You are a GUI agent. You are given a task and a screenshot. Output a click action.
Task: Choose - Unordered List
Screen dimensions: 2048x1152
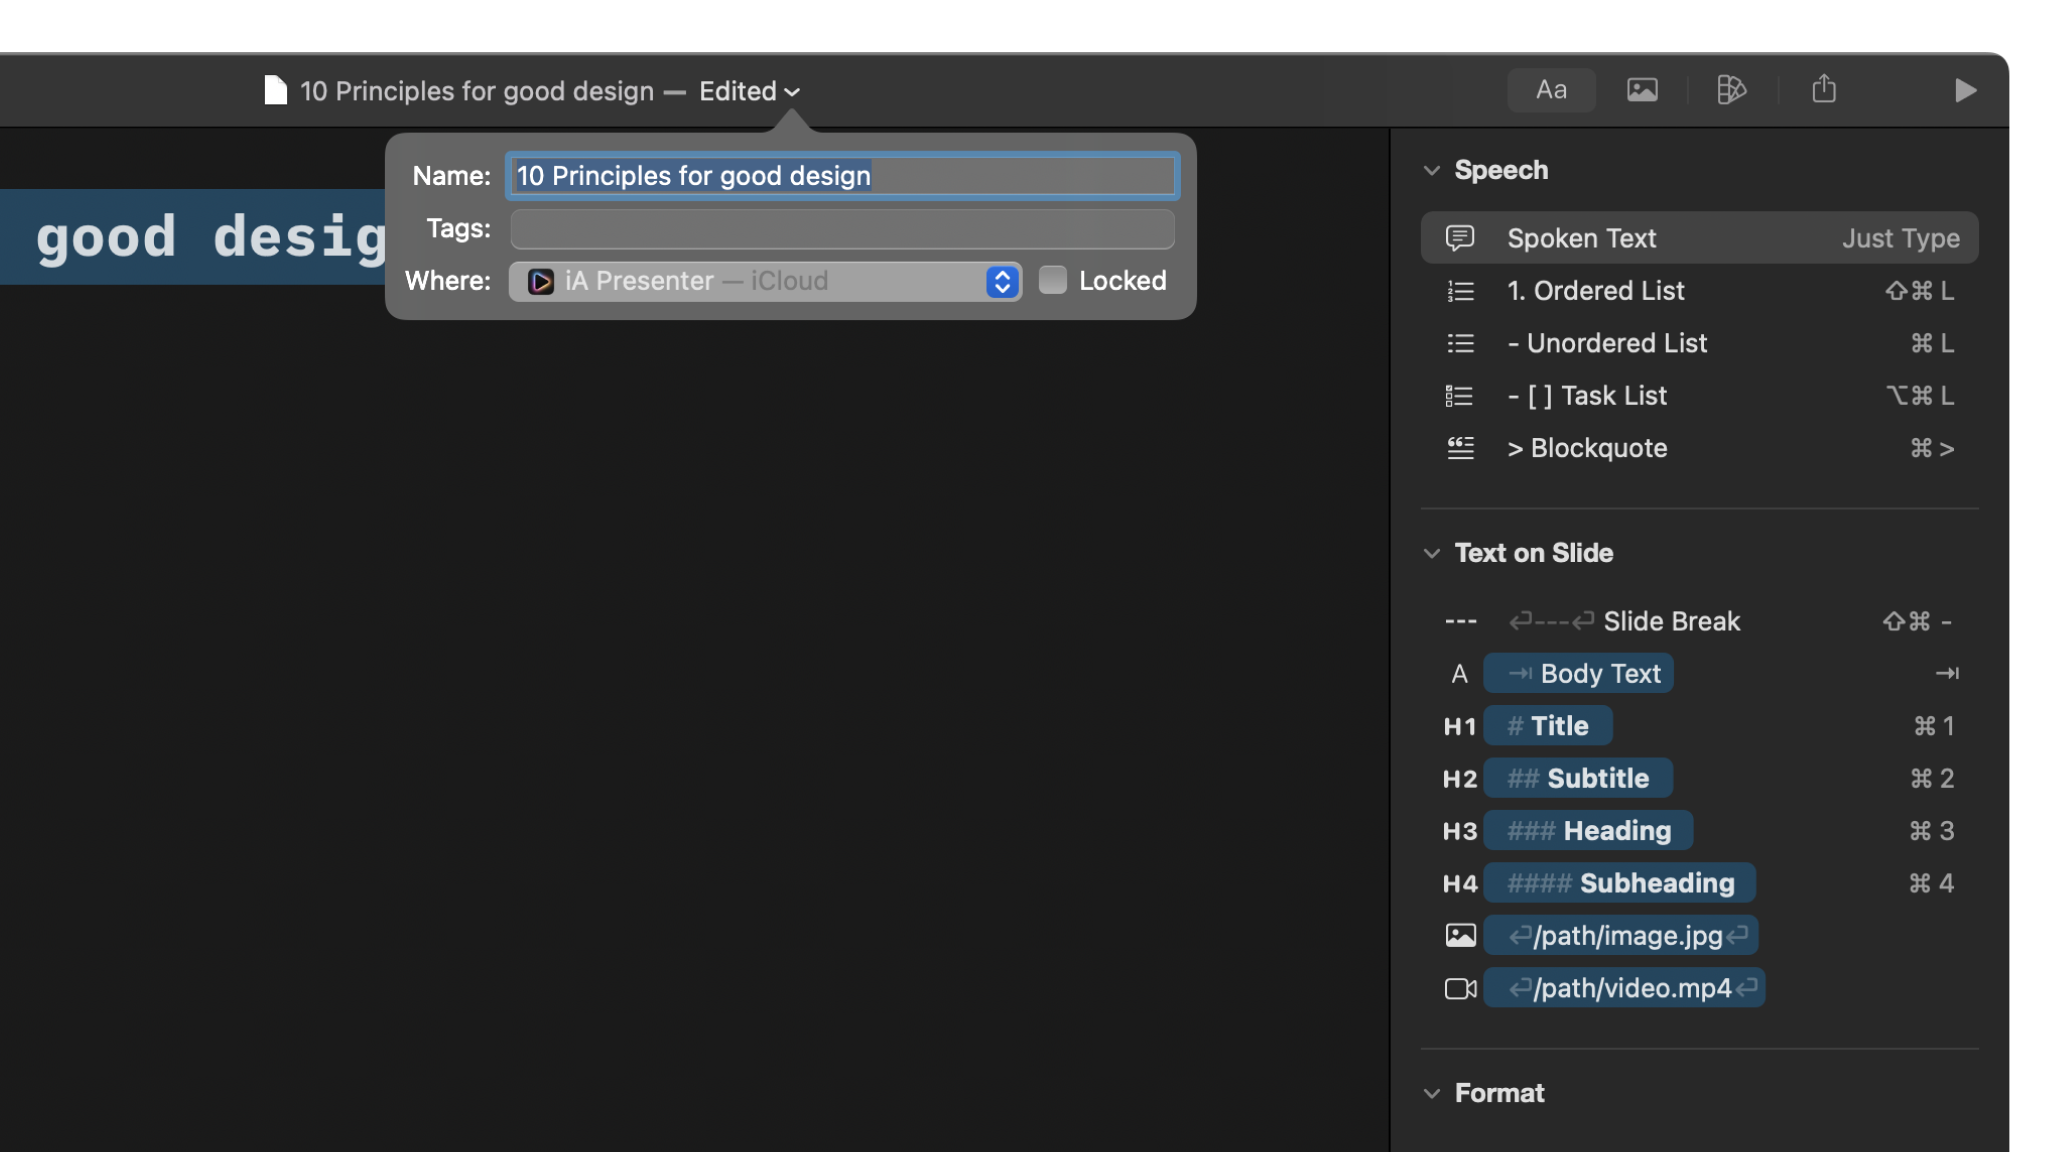[1699, 343]
